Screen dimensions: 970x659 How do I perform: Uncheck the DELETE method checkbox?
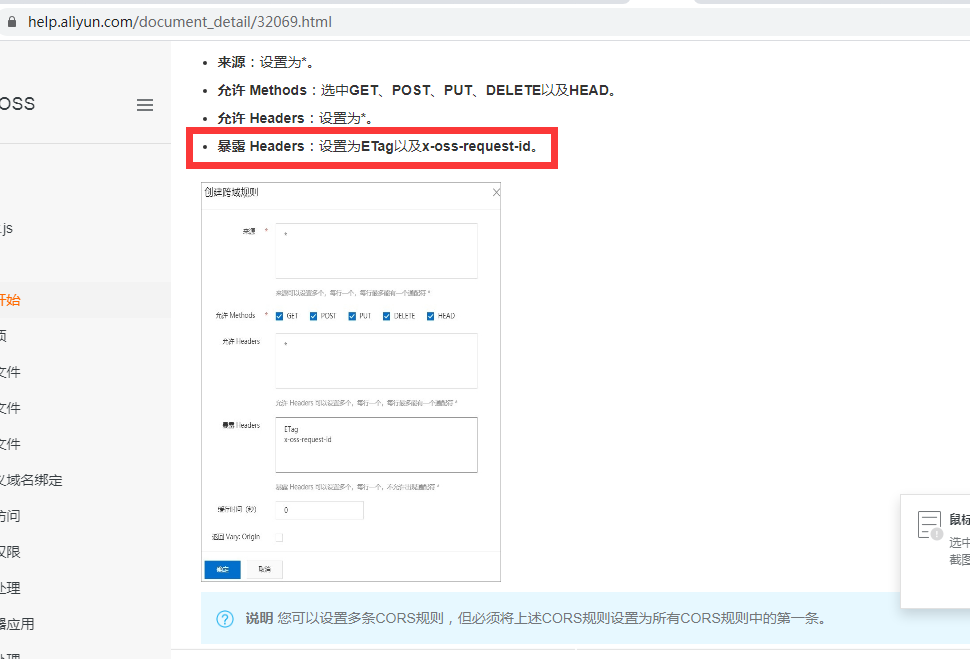(x=384, y=315)
